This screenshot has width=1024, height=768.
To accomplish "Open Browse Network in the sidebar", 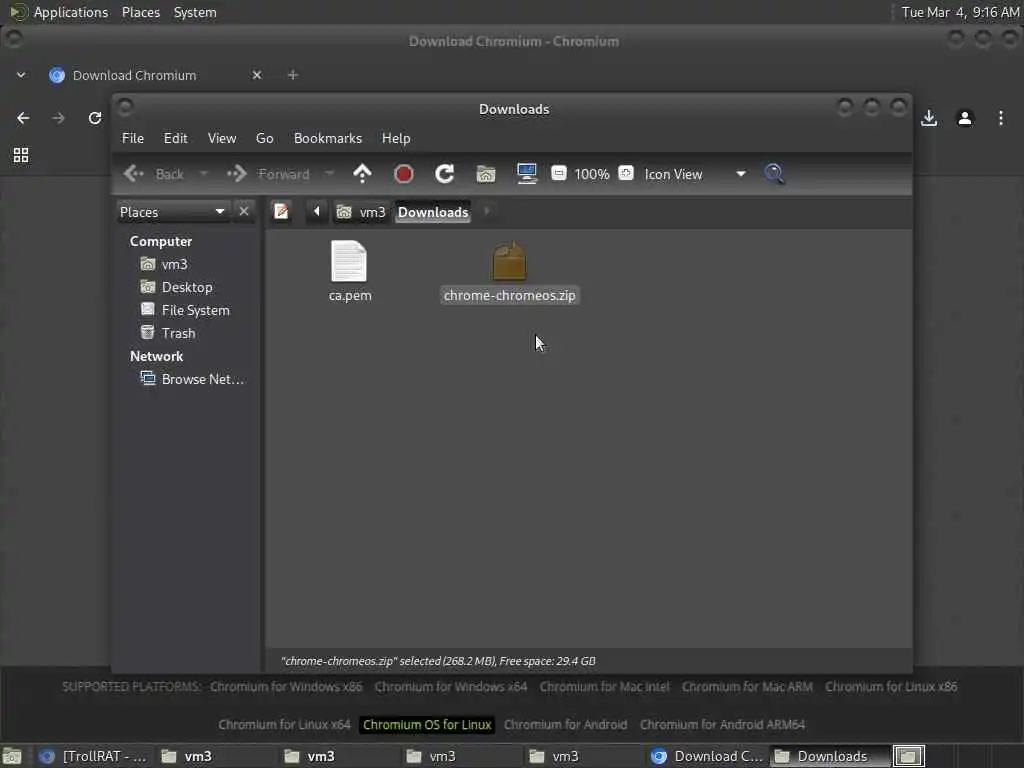I will pos(193,379).
